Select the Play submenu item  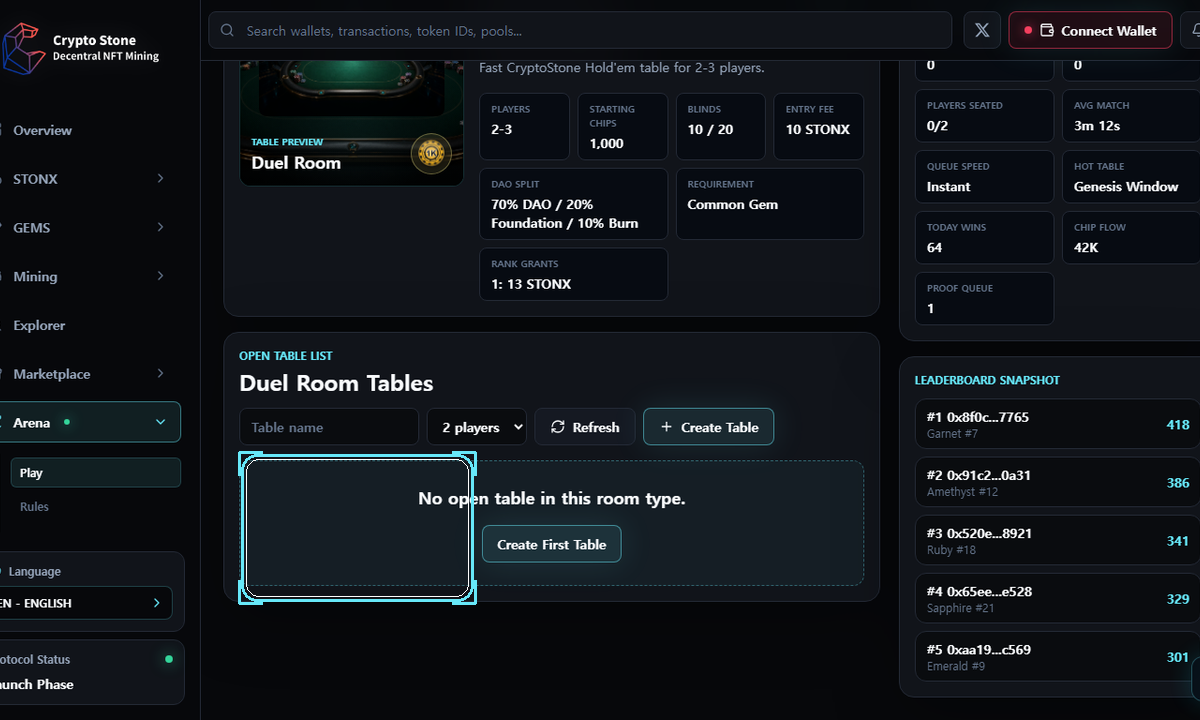coord(95,473)
